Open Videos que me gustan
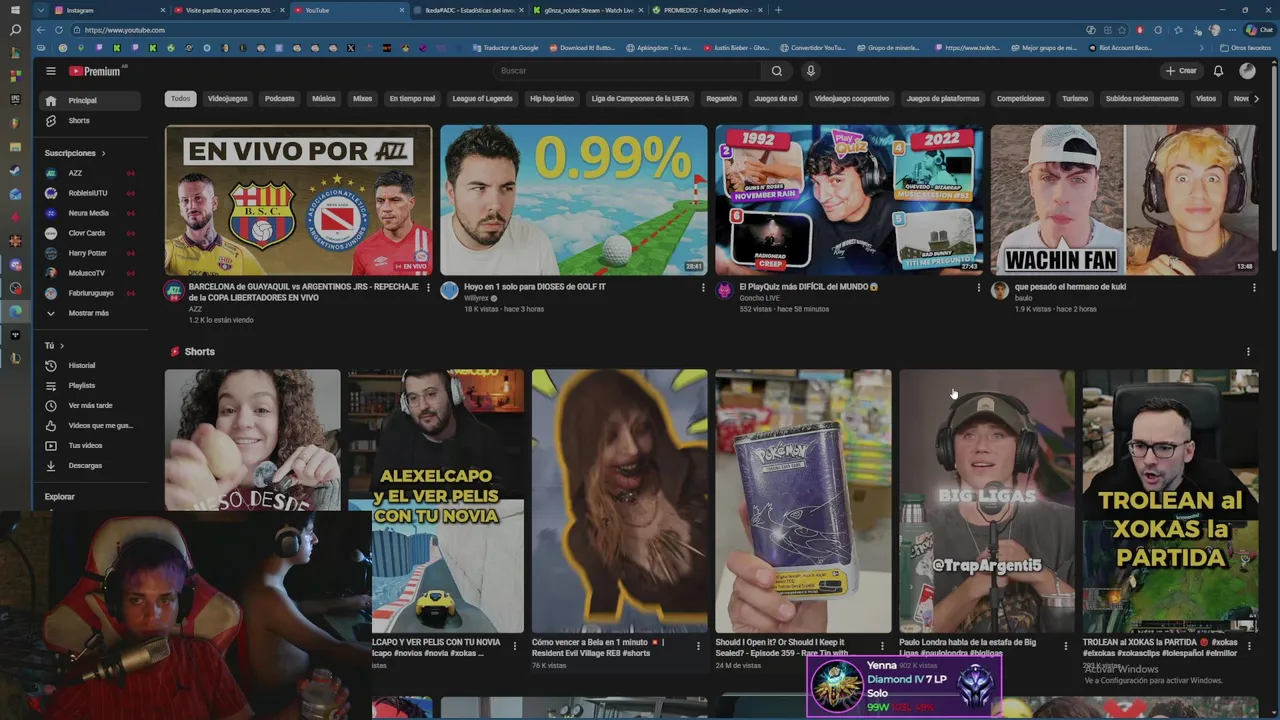 [x=89, y=425]
